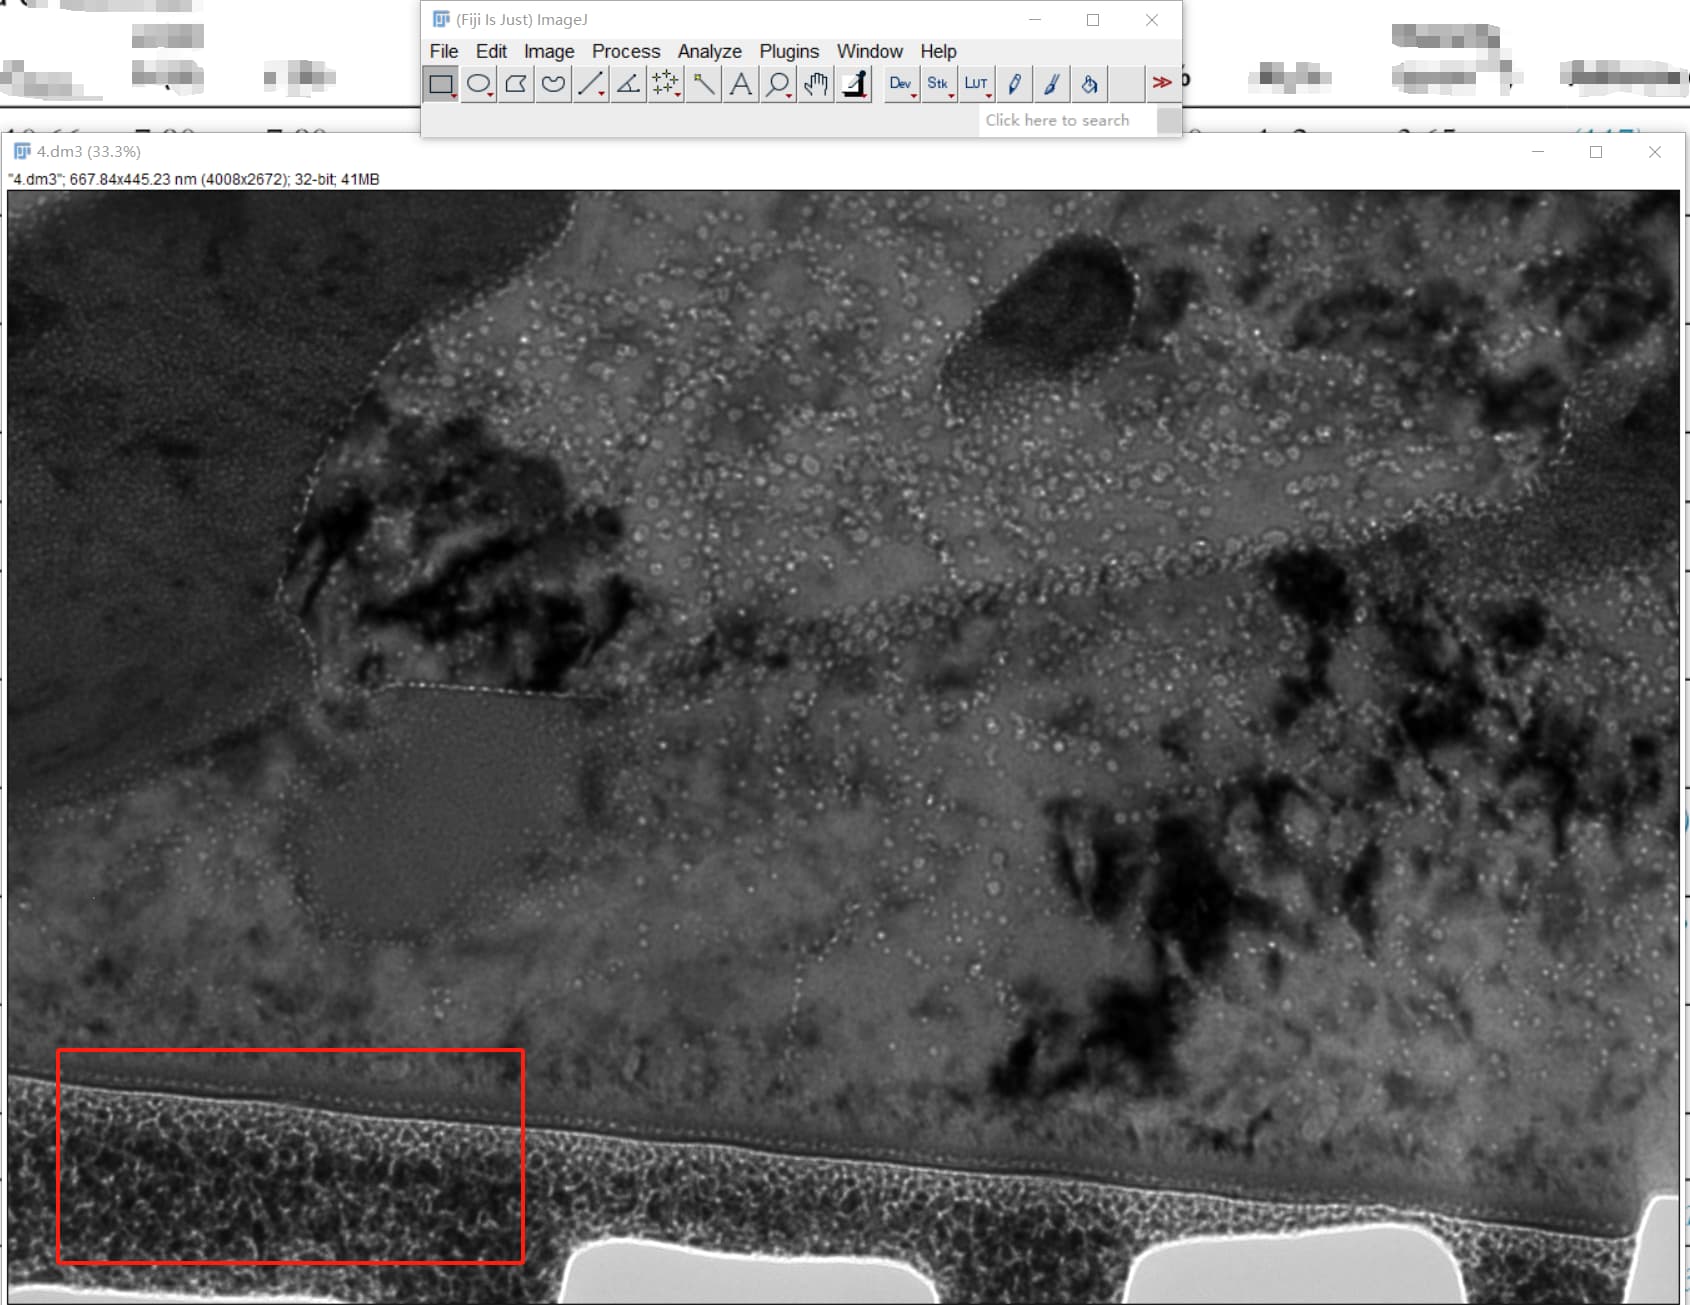
Task: Open the Plugins menu
Action: click(x=789, y=51)
